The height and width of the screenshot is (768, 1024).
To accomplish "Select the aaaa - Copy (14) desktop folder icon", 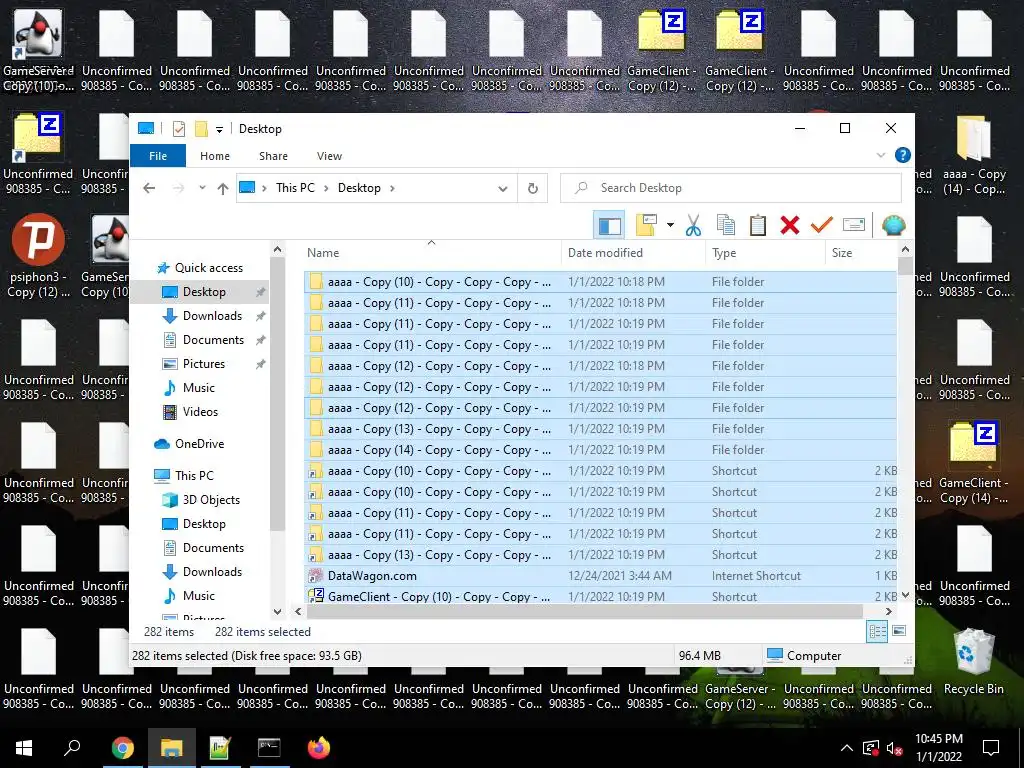I will point(974,155).
